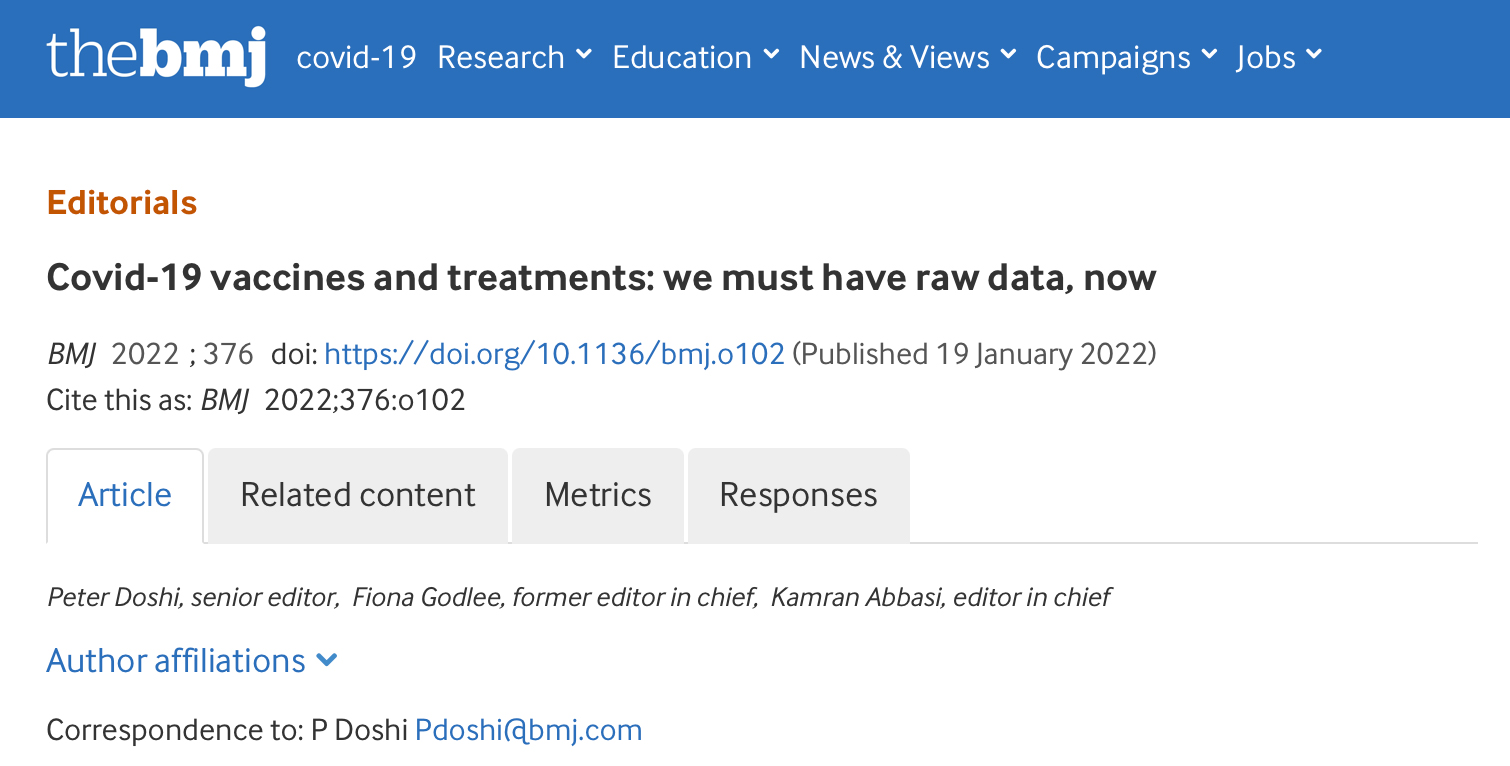Click author name Kamran Abbasi, editor in chief
Screen dimensions: 1510x766
(x=941, y=598)
